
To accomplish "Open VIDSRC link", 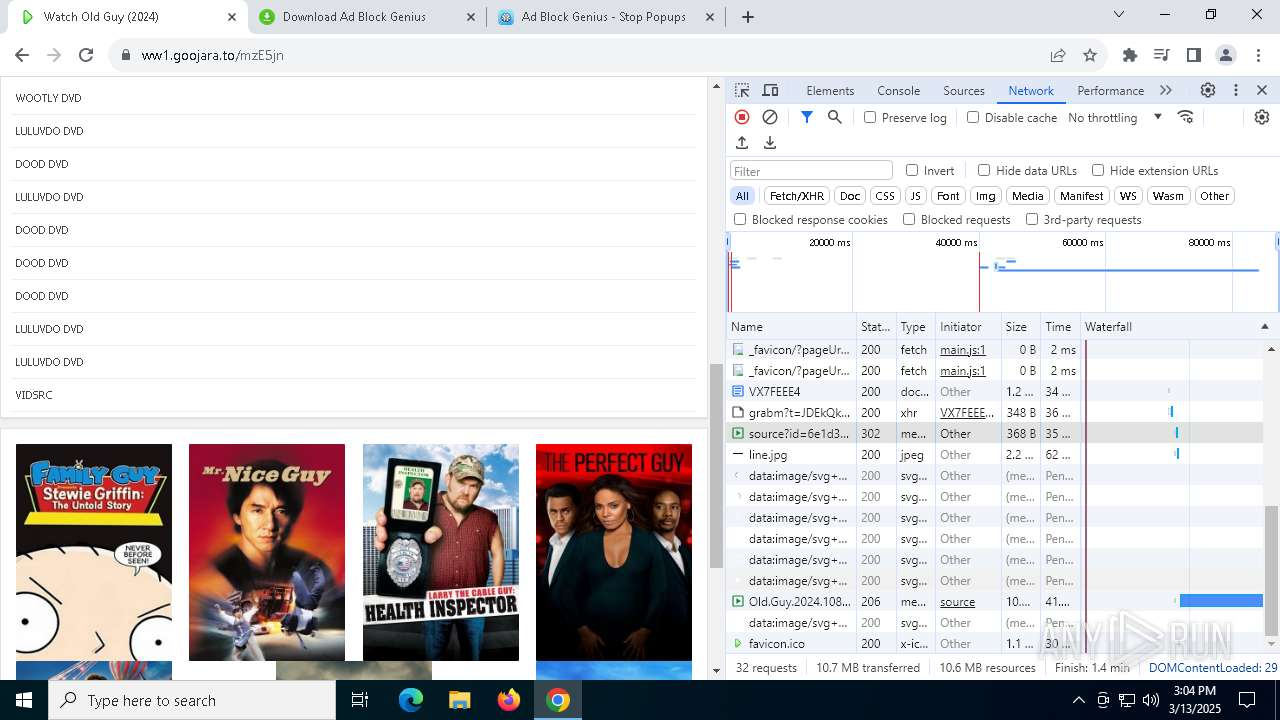I will pyautogui.click(x=34, y=395).
